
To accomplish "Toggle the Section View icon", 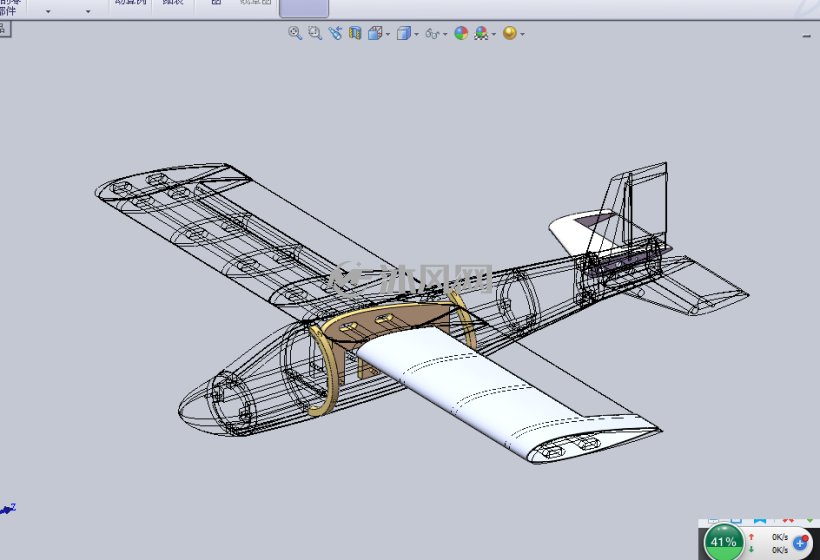I will 355,33.
